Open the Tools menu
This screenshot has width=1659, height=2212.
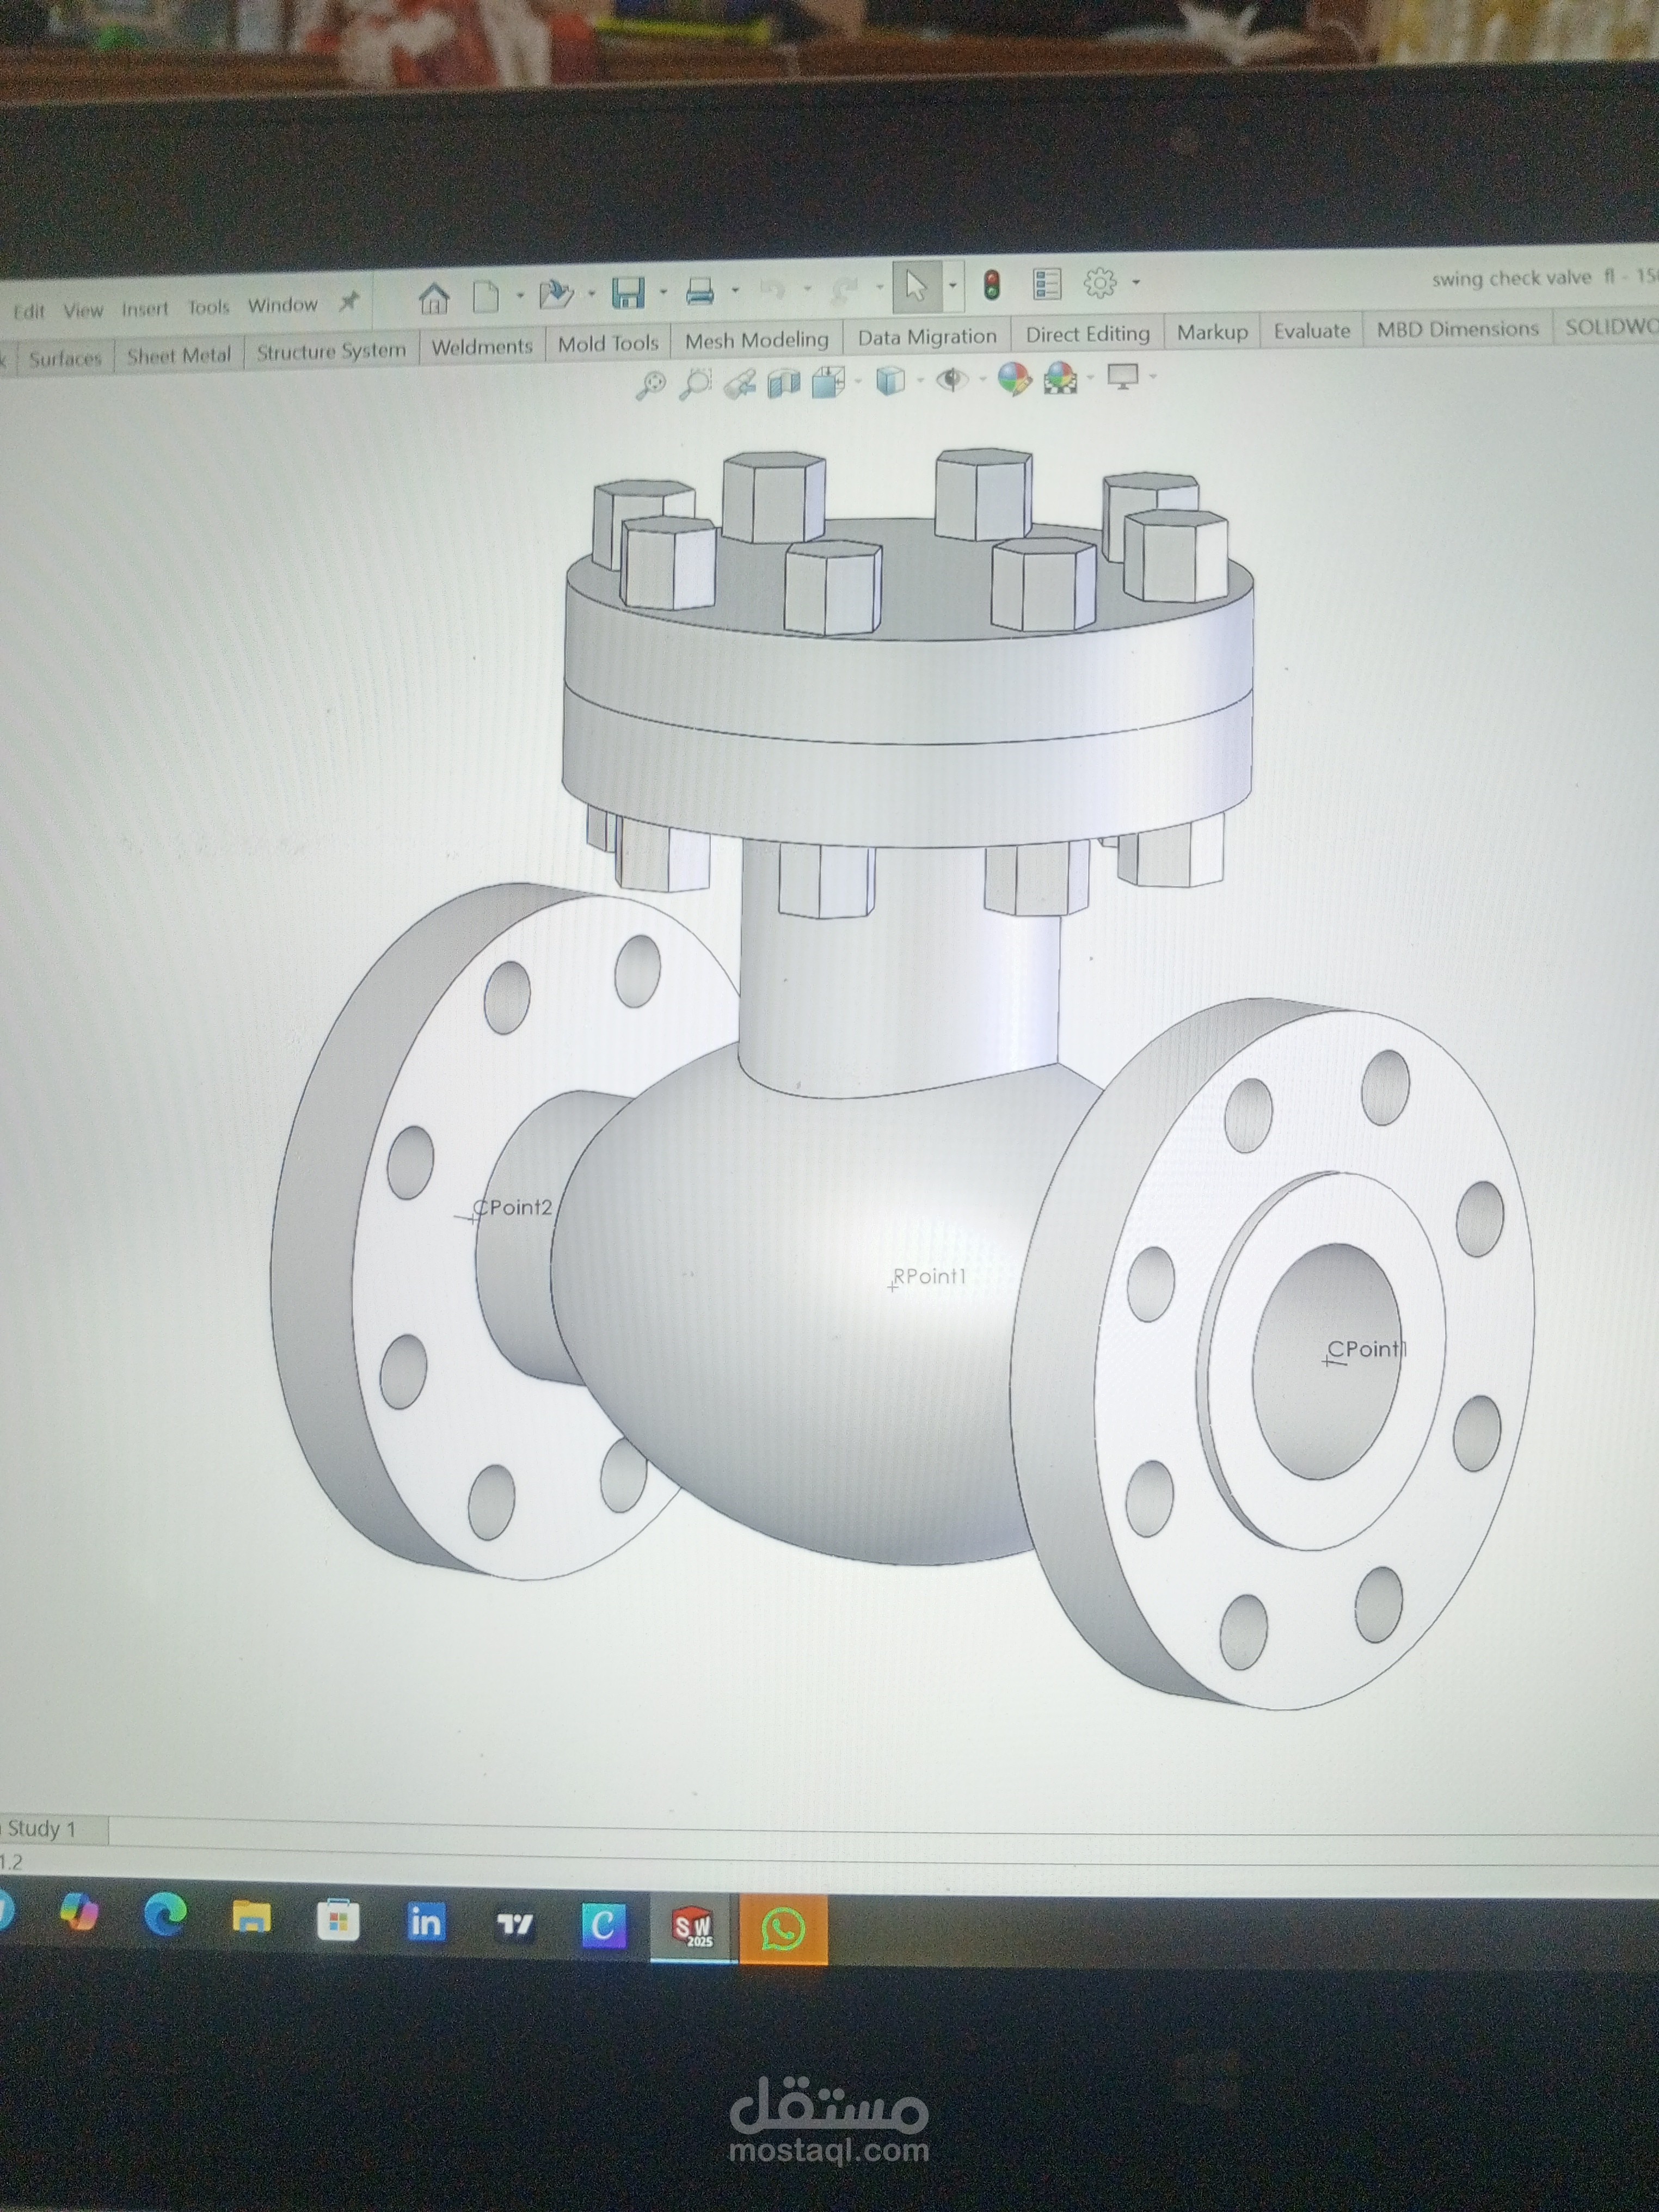pyautogui.click(x=208, y=307)
